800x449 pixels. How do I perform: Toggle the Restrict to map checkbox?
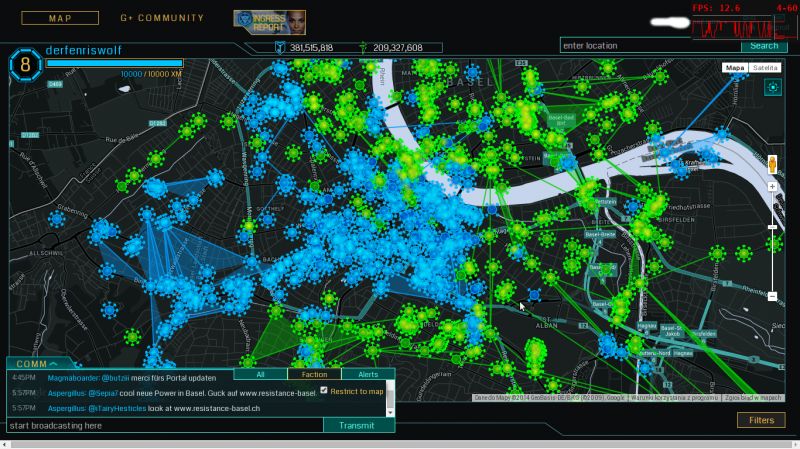click(x=323, y=390)
